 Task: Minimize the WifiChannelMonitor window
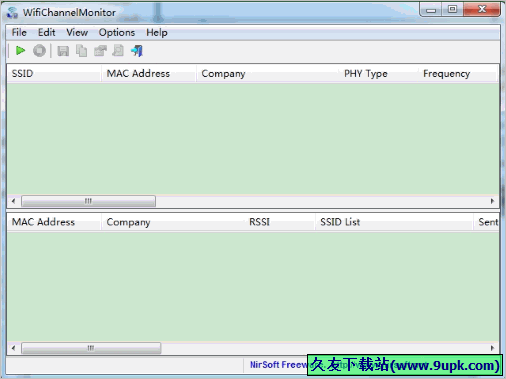click(431, 9)
